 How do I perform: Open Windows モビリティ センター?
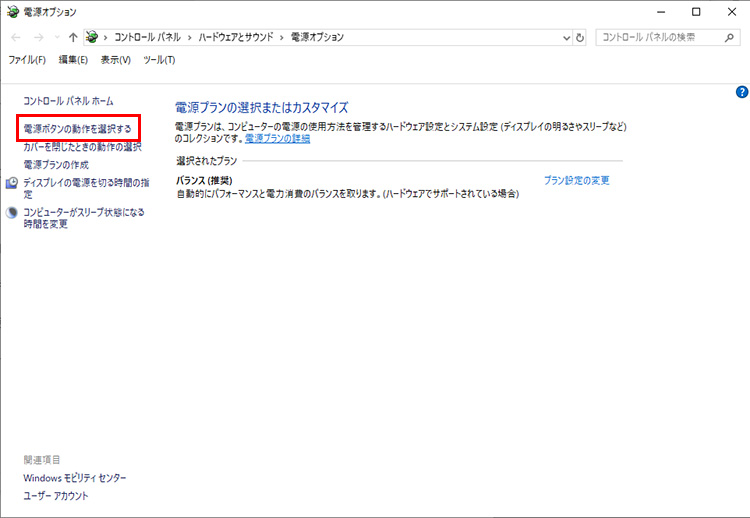(x=75, y=478)
